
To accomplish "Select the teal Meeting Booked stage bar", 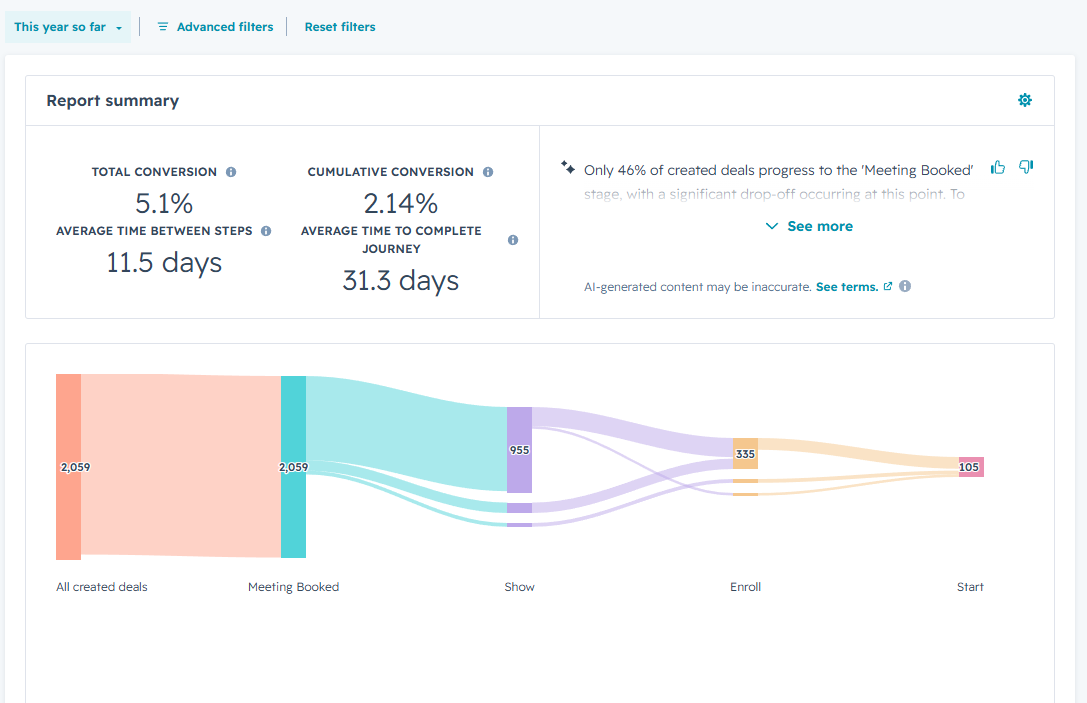I will pos(293,467).
